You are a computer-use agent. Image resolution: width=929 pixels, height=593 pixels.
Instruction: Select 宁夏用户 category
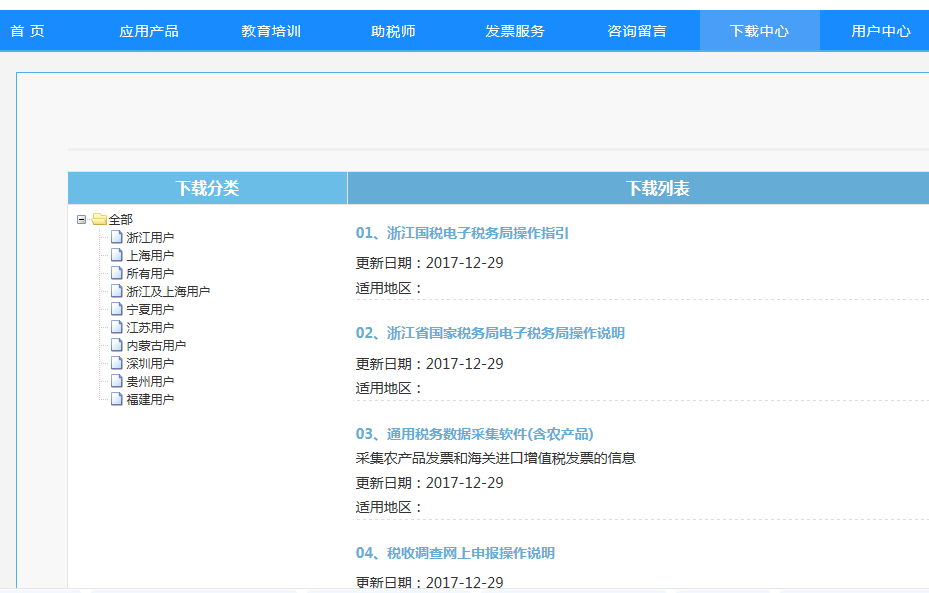tap(150, 309)
